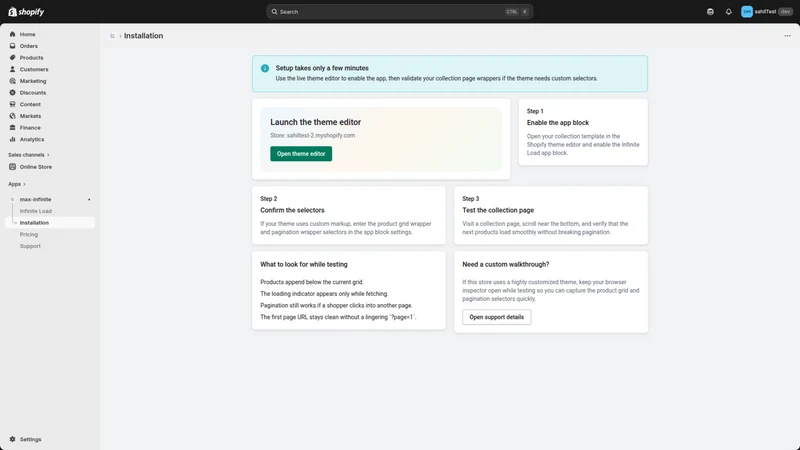The height and width of the screenshot is (450, 800).
Task: Click 'What to look for while testing' heading
Action: pos(304,264)
